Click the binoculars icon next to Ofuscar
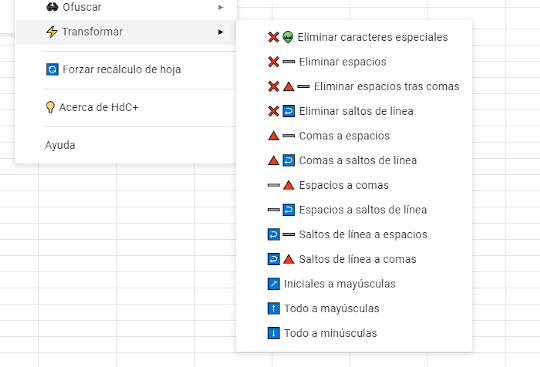 tap(52, 7)
